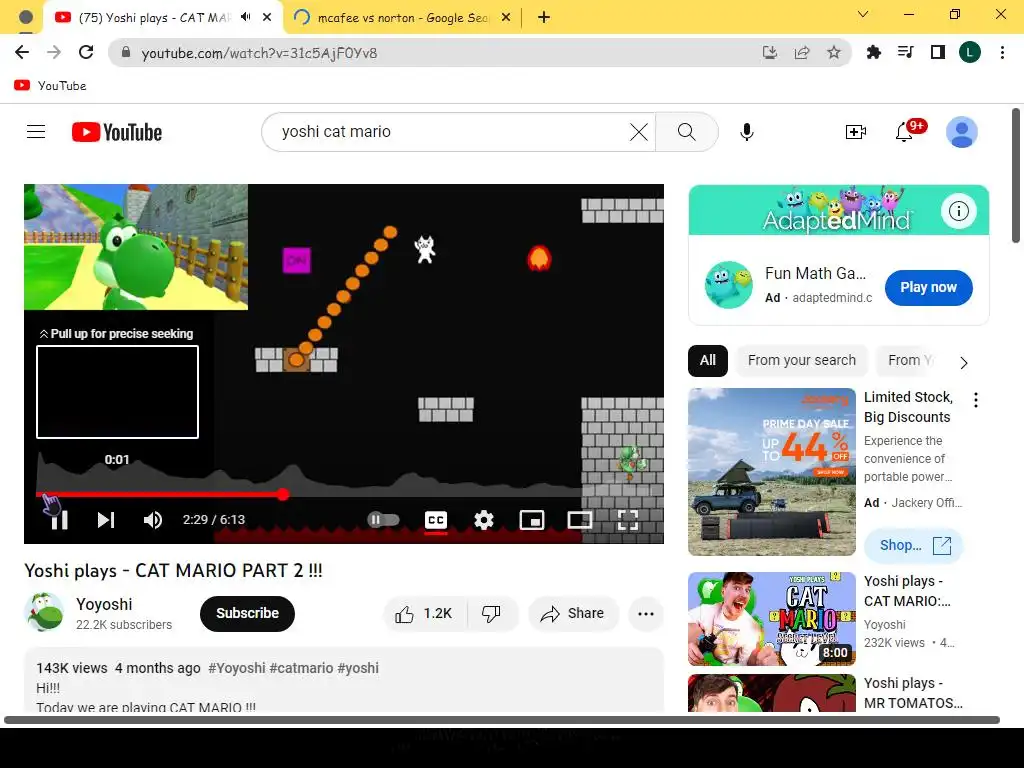The height and width of the screenshot is (768, 1024).
Task: Open YouTube bookmark in bookmarks bar
Action: click(50, 86)
